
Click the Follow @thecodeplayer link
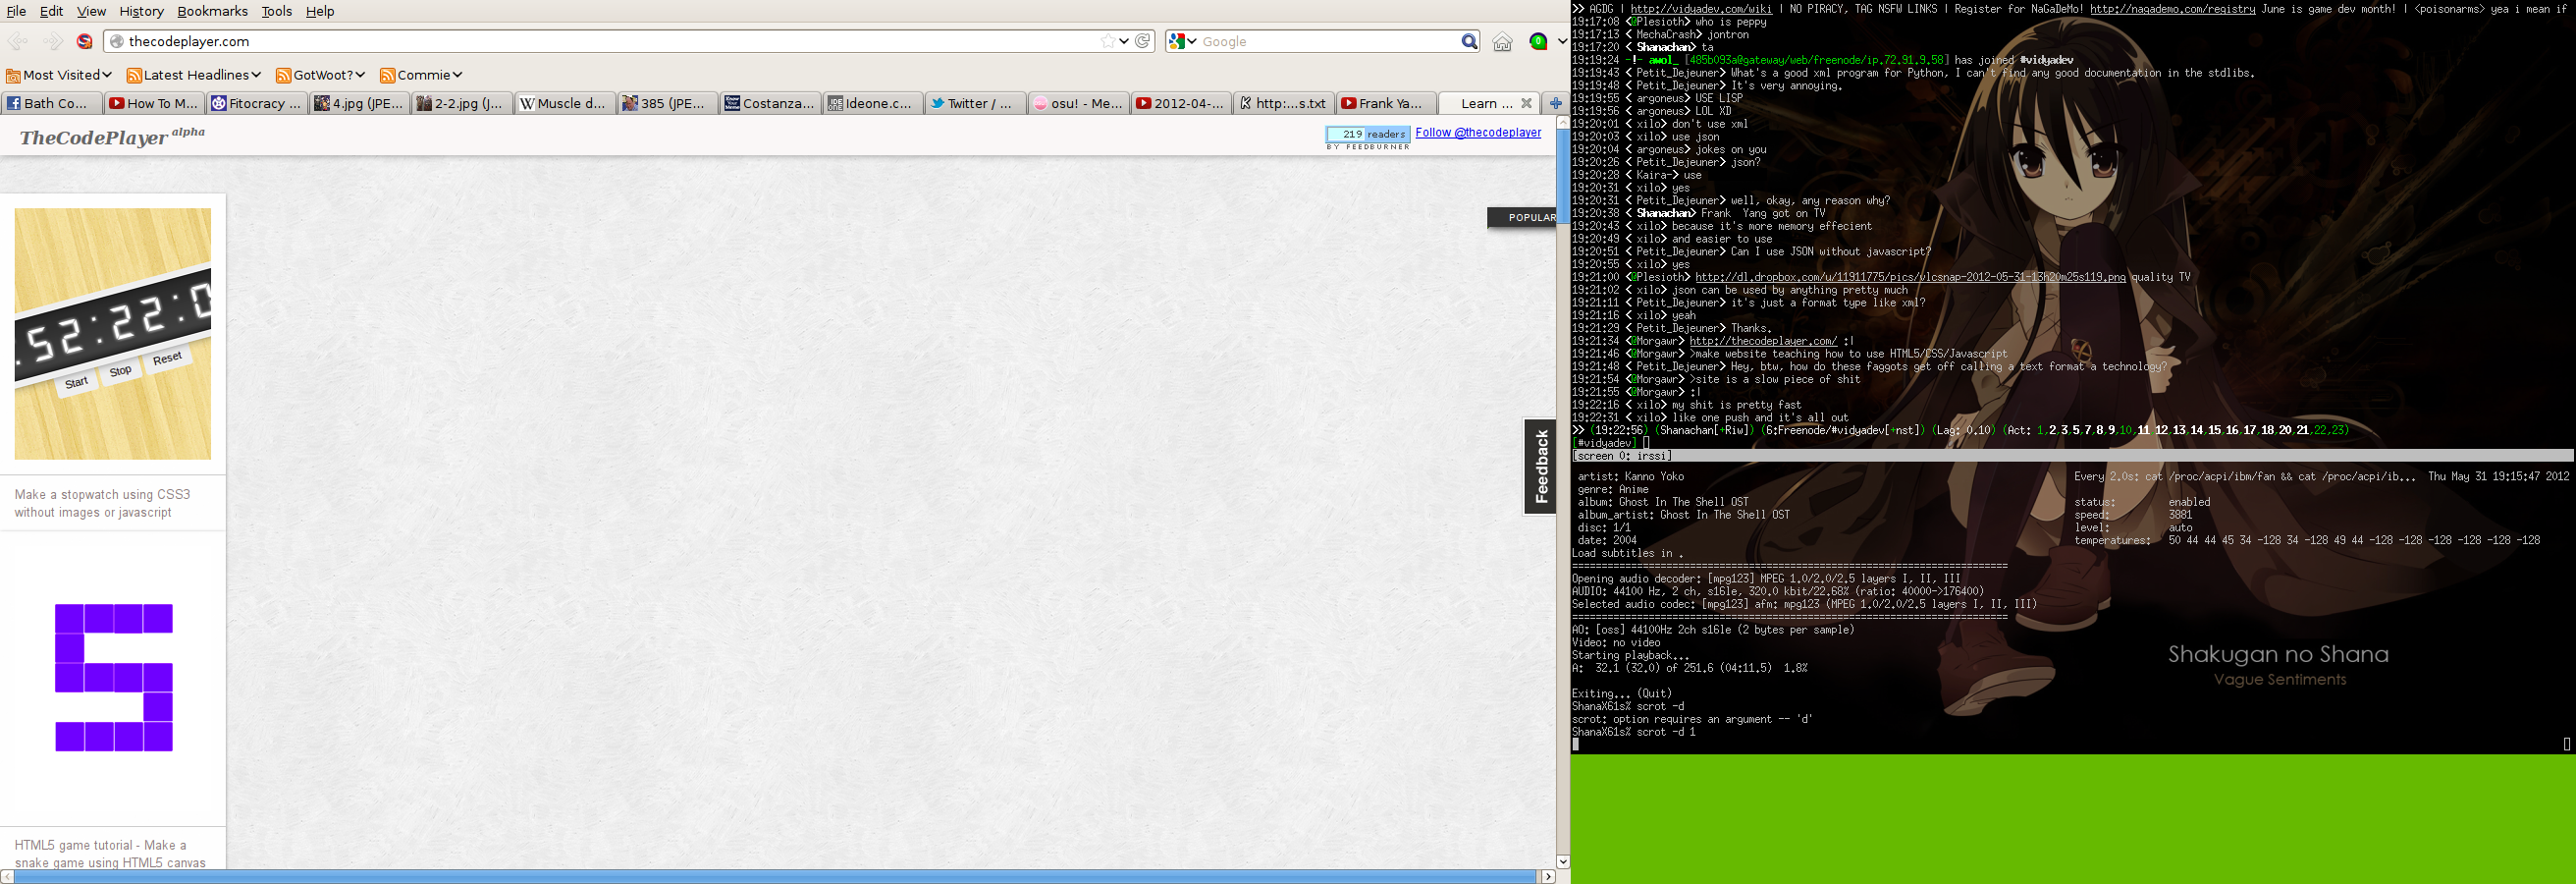1477,132
